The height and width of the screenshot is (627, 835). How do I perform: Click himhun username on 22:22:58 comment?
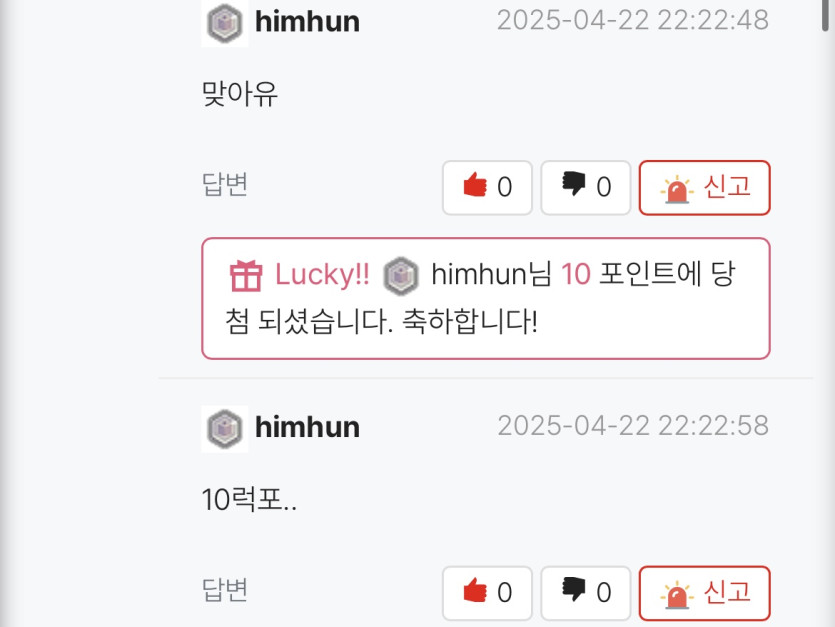(307, 427)
